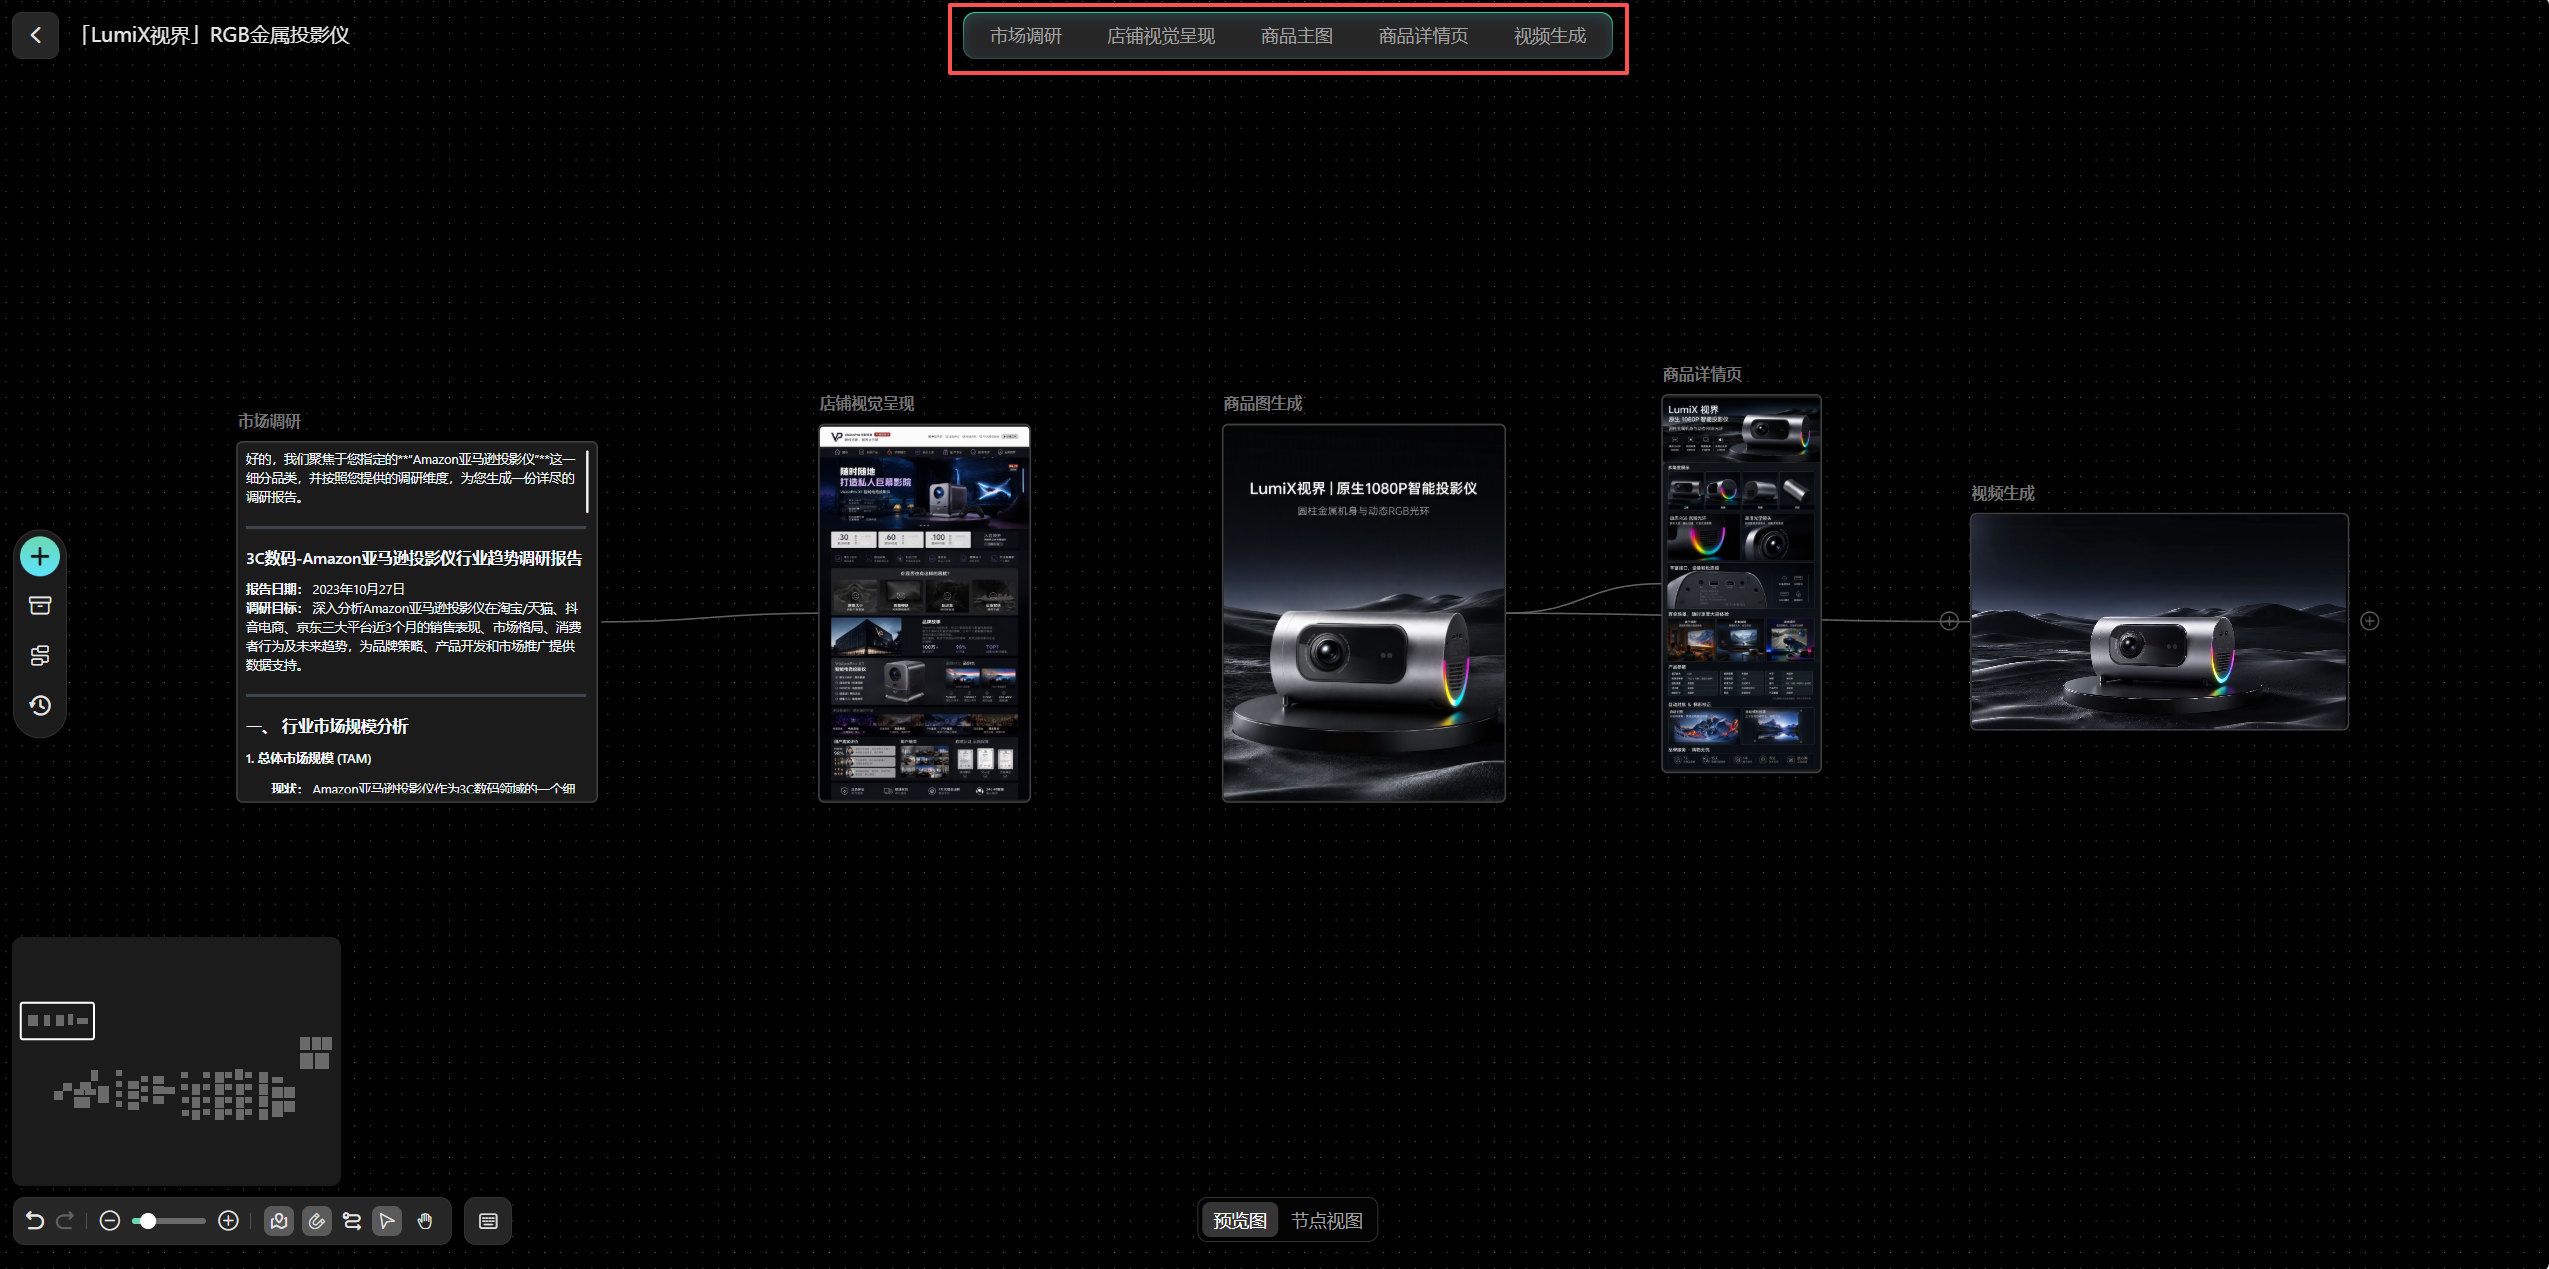Click the 店铺视觉呈现 node label

coord(867,404)
